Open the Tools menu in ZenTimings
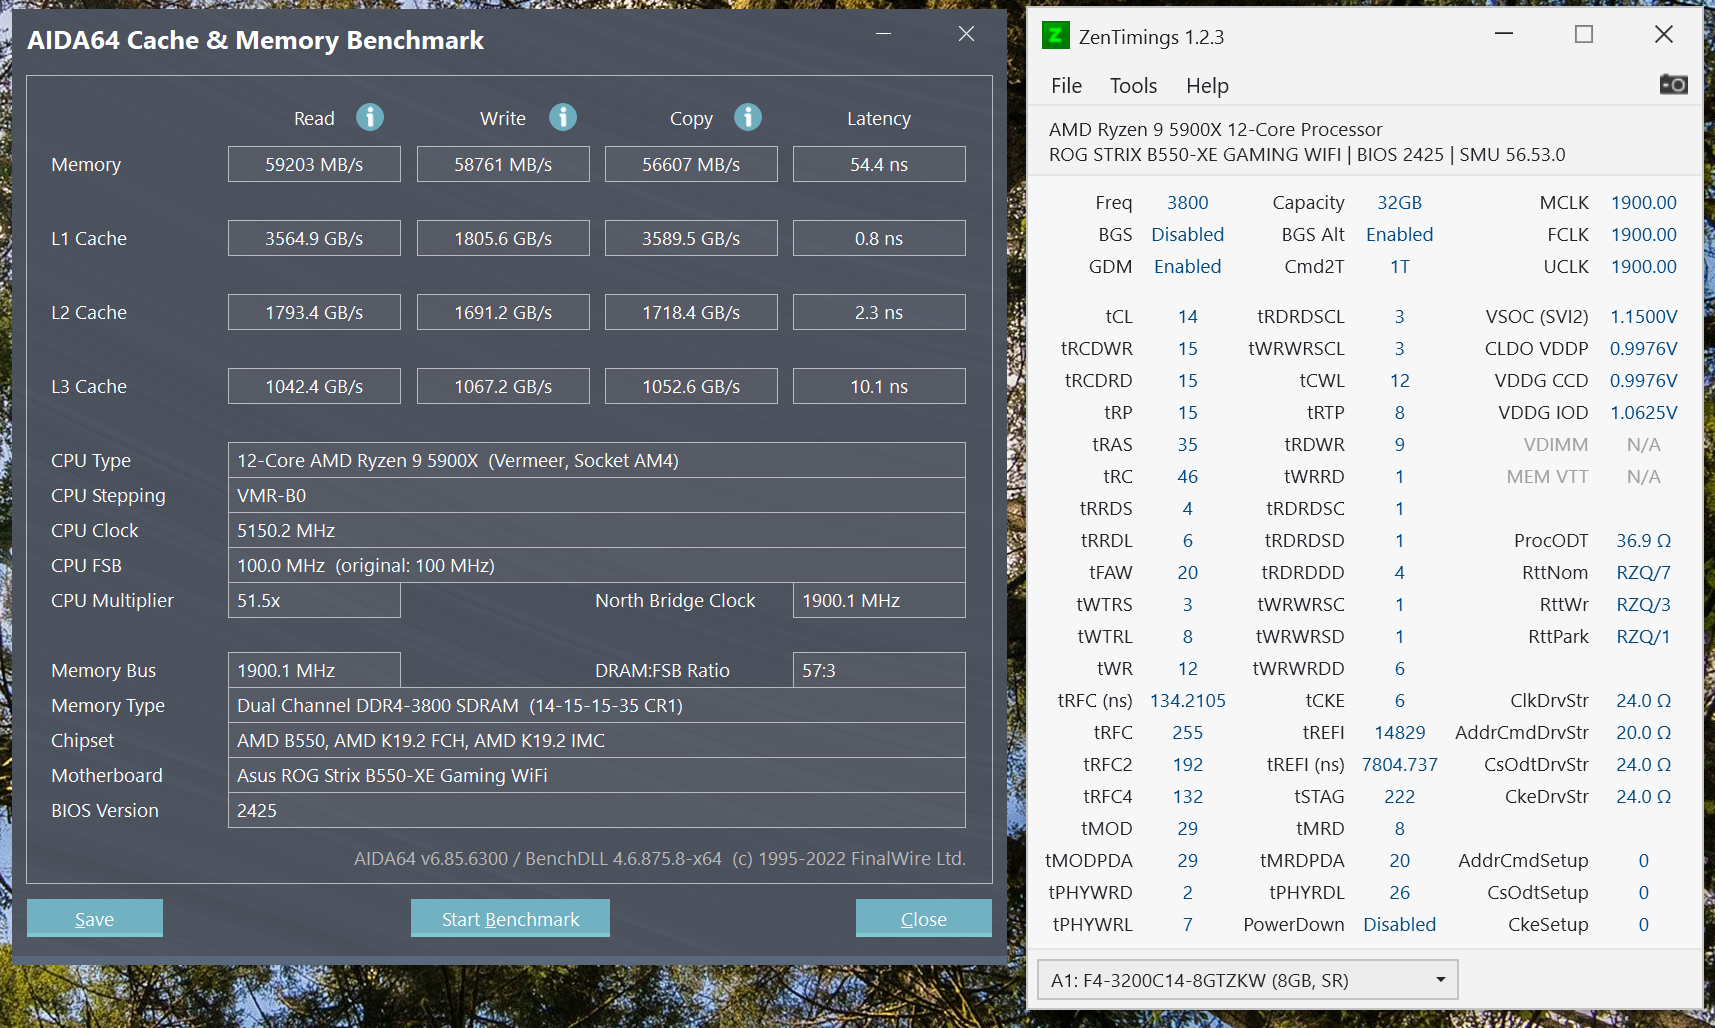 pyautogui.click(x=1133, y=86)
